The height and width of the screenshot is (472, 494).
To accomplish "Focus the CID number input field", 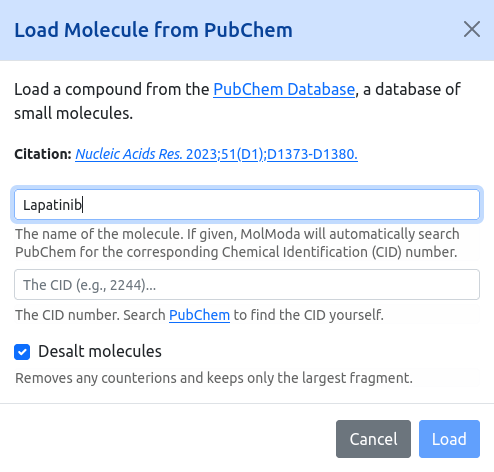I will click(247, 285).
